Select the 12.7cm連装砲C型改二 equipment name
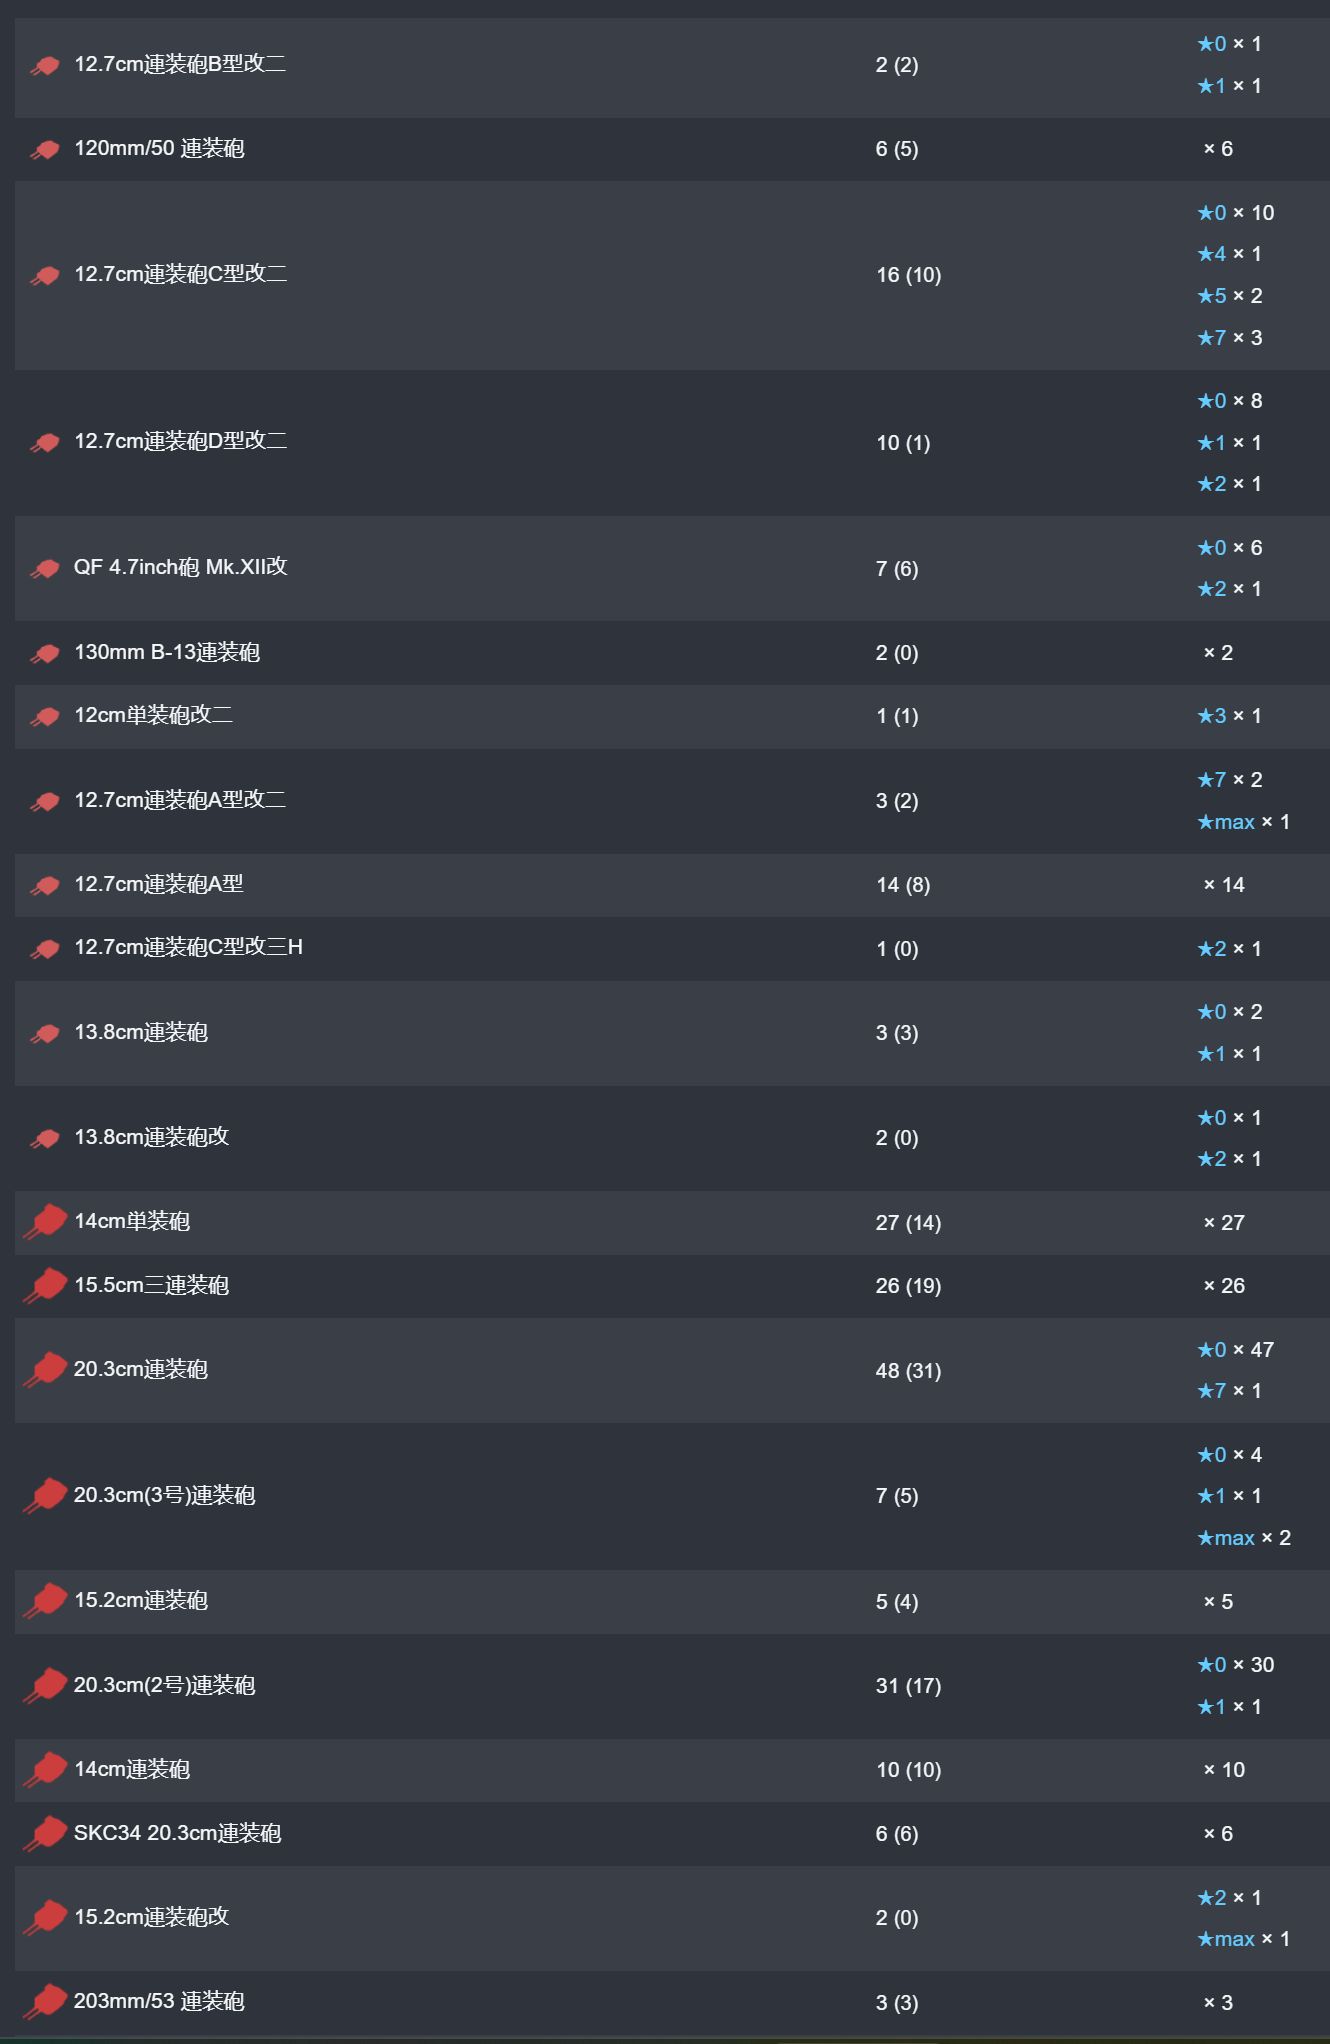1330x2044 pixels. click(180, 274)
